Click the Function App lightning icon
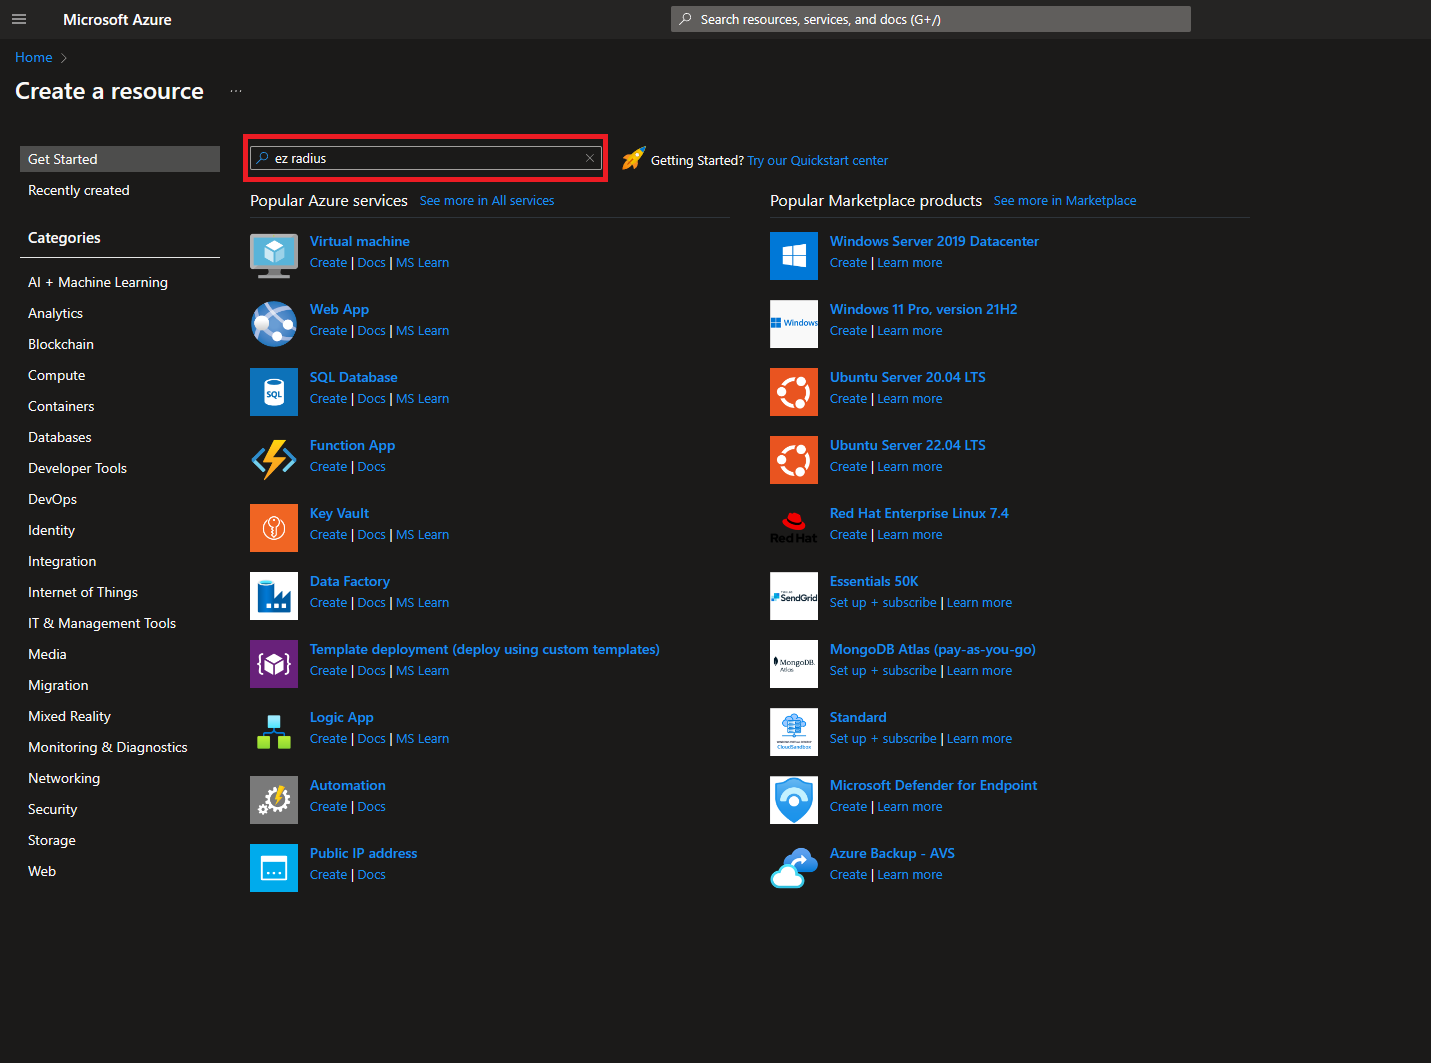 coord(274,460)
